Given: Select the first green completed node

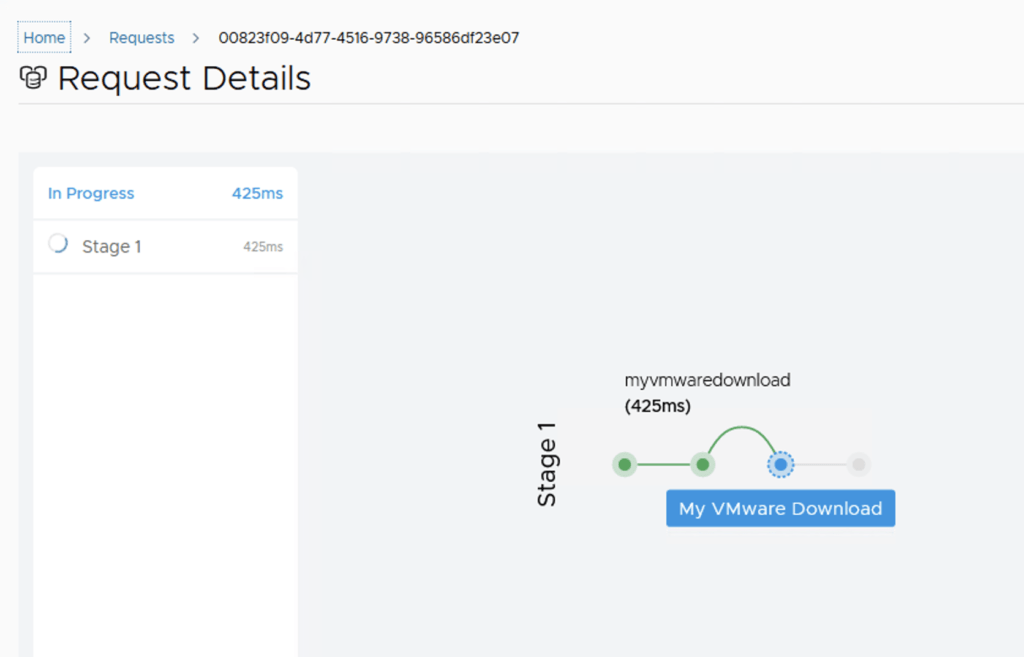Looking at the screenshot, I should pyautogui.click(x=624, y=464).
